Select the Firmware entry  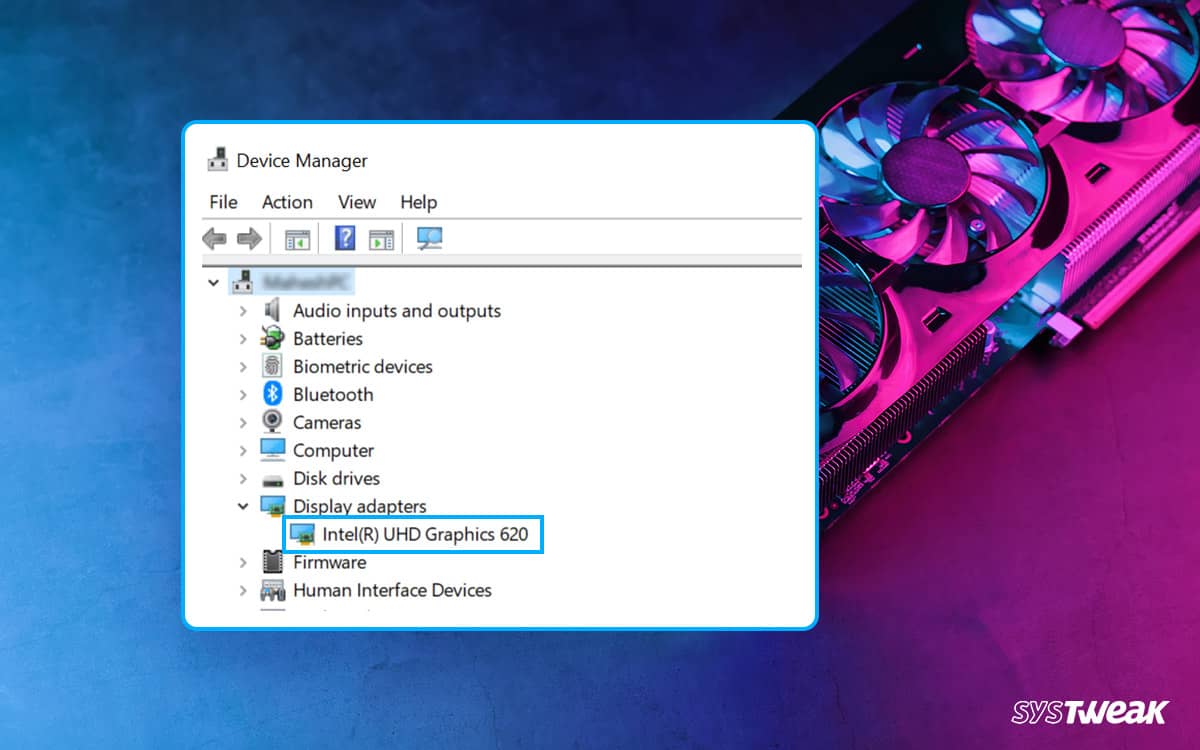(329, 562)
